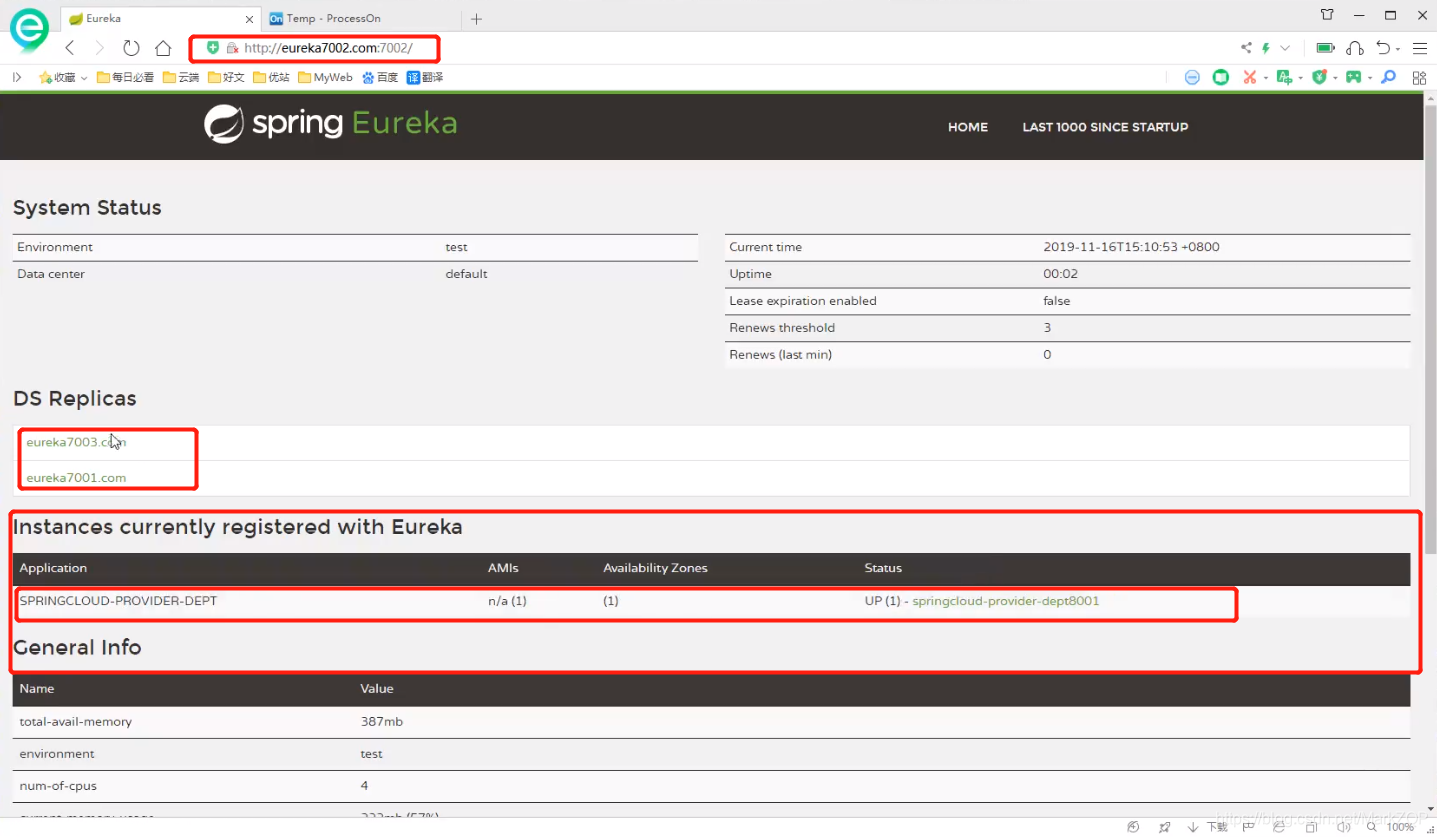Open the hamburger main menu

pos(1420,48)
